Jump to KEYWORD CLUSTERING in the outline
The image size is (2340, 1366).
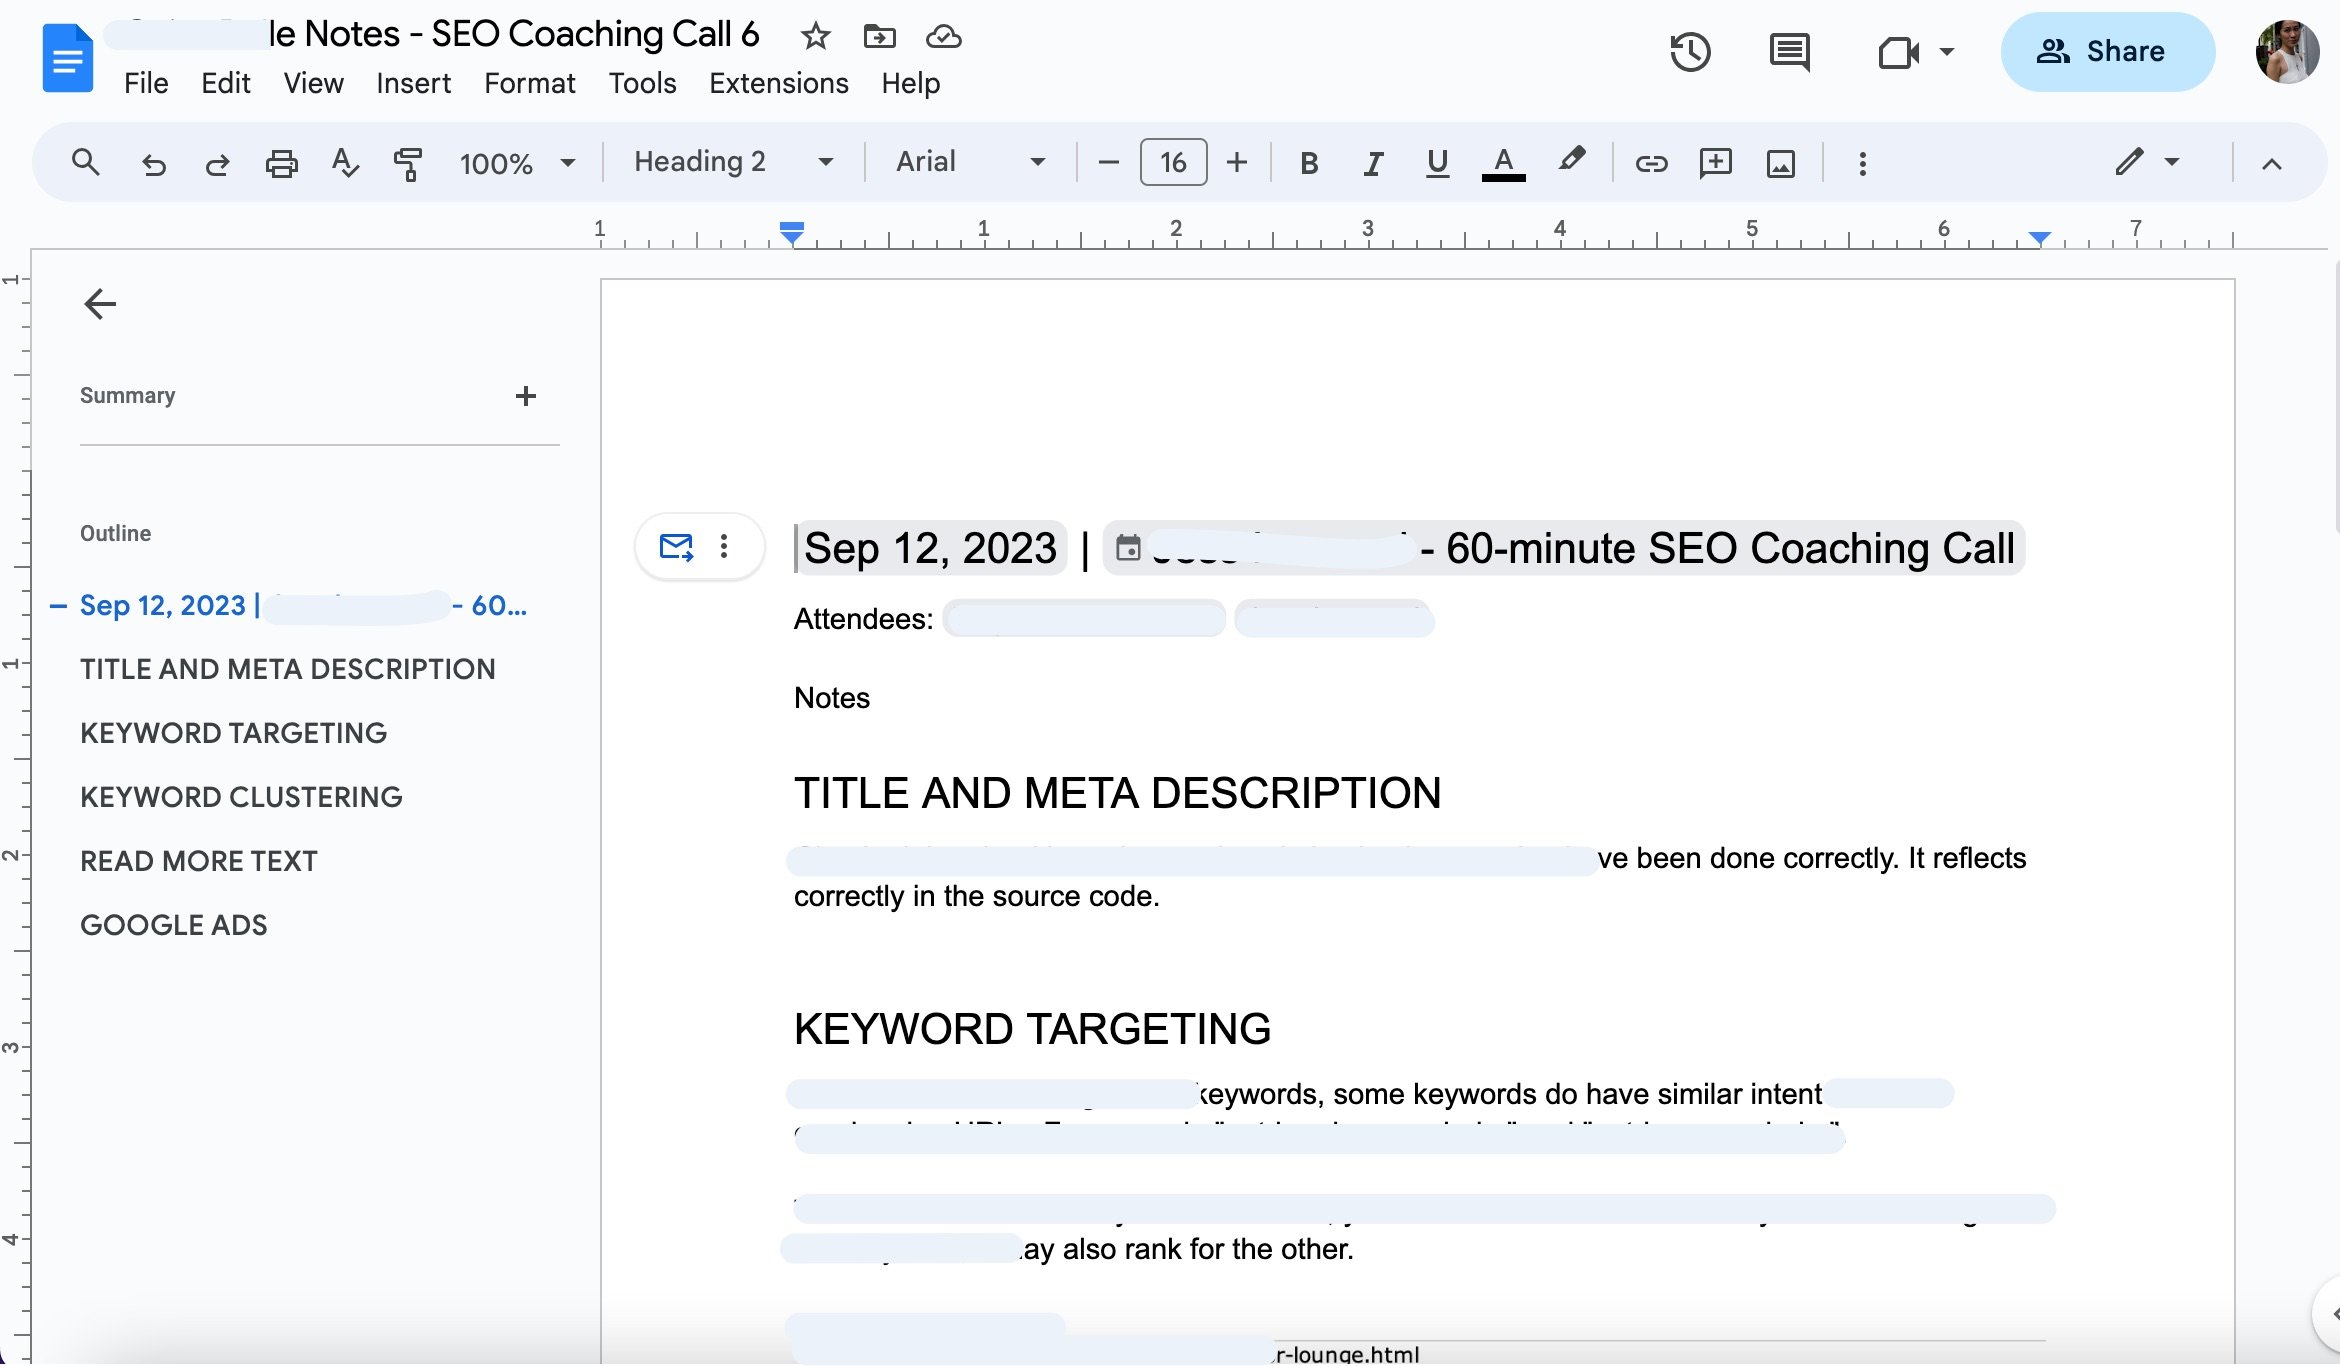click(241, 797)
